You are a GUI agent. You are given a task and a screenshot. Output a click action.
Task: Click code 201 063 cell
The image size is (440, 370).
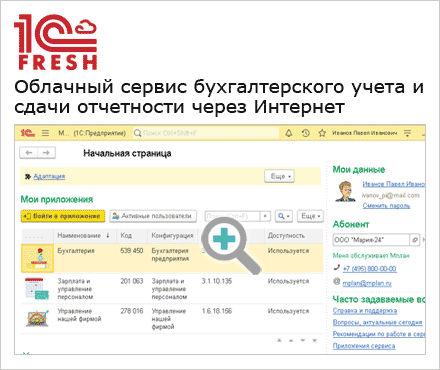click(132, 281)
